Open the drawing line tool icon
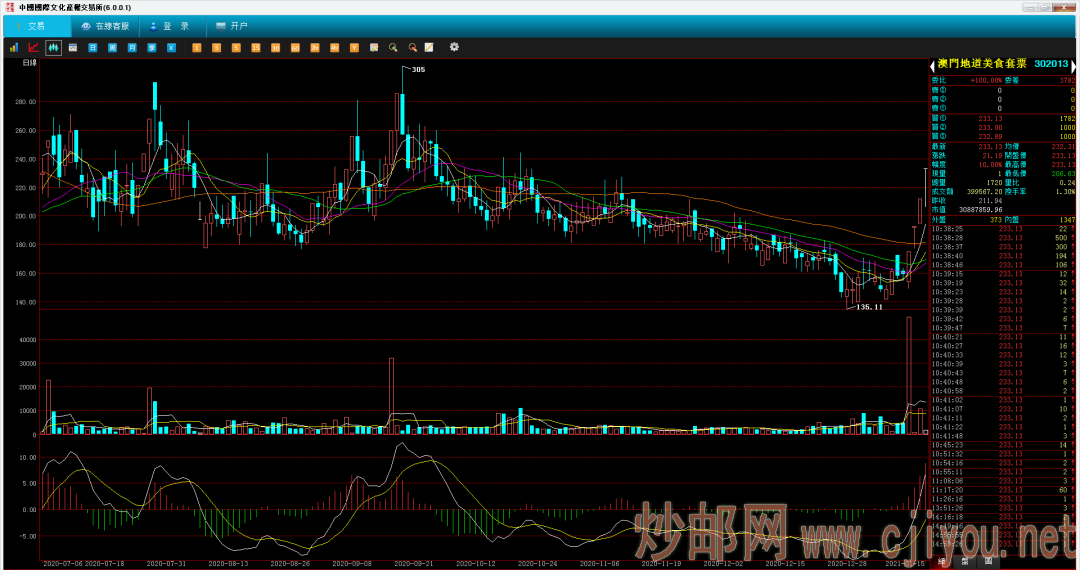Screen dimensions: 1080x570 click(x=429, y=48)
